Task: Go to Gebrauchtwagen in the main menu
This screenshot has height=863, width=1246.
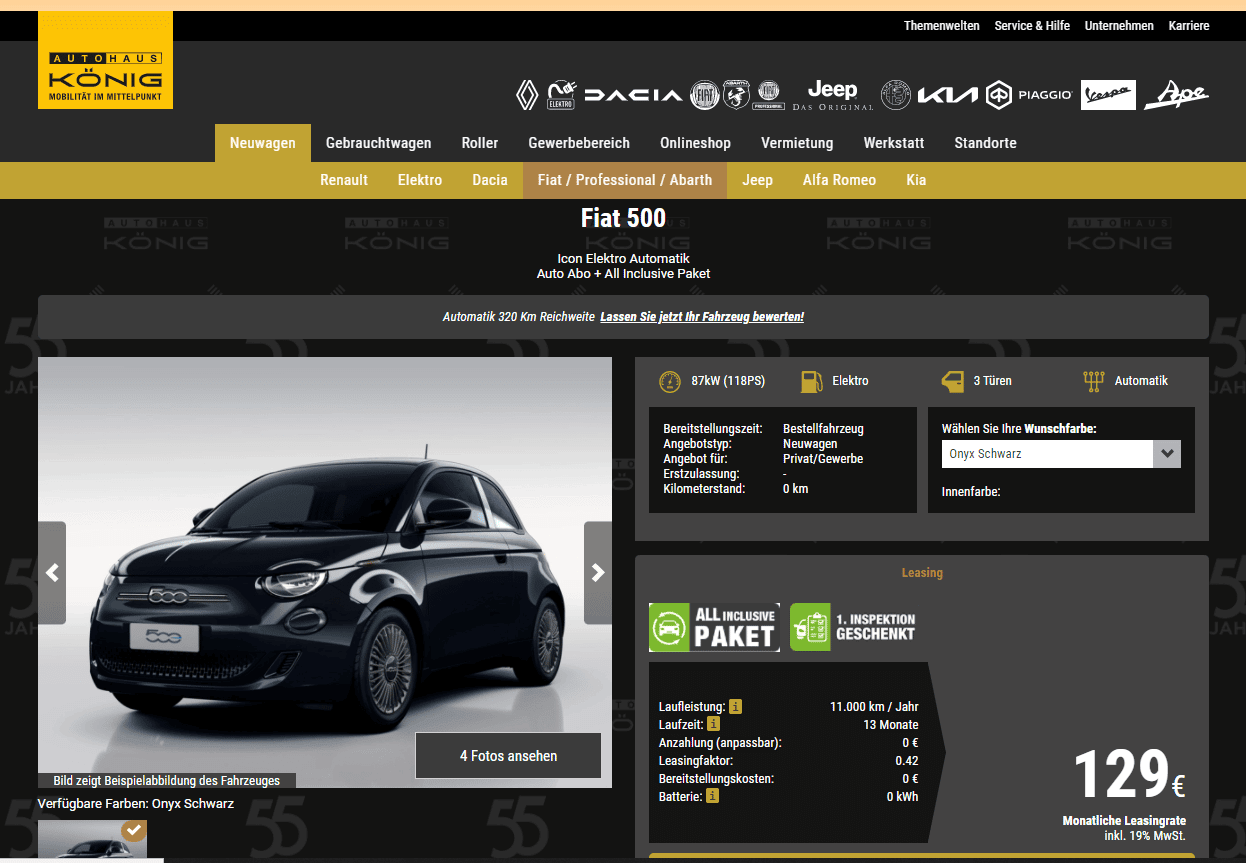Action: 379,143
